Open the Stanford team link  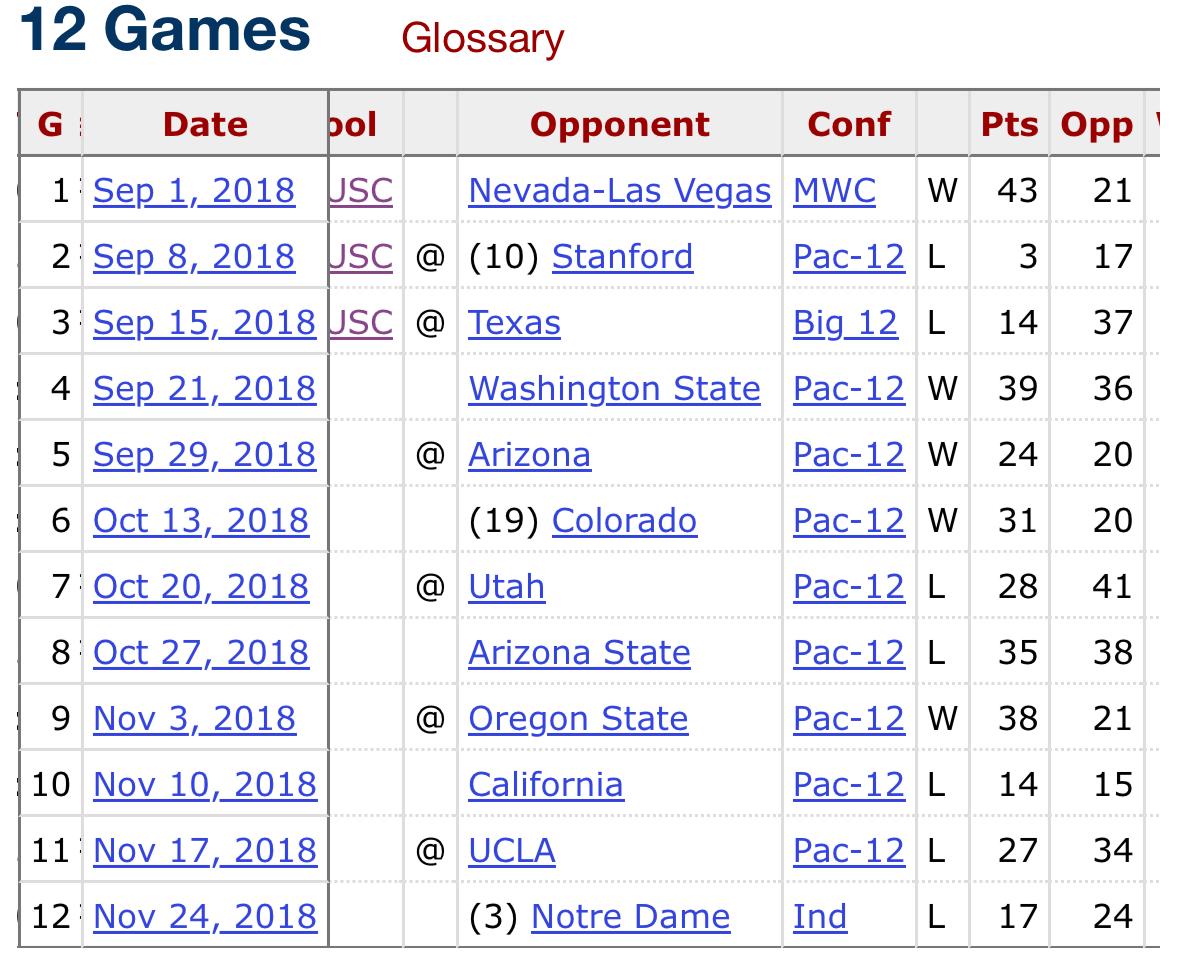[622, 256]
